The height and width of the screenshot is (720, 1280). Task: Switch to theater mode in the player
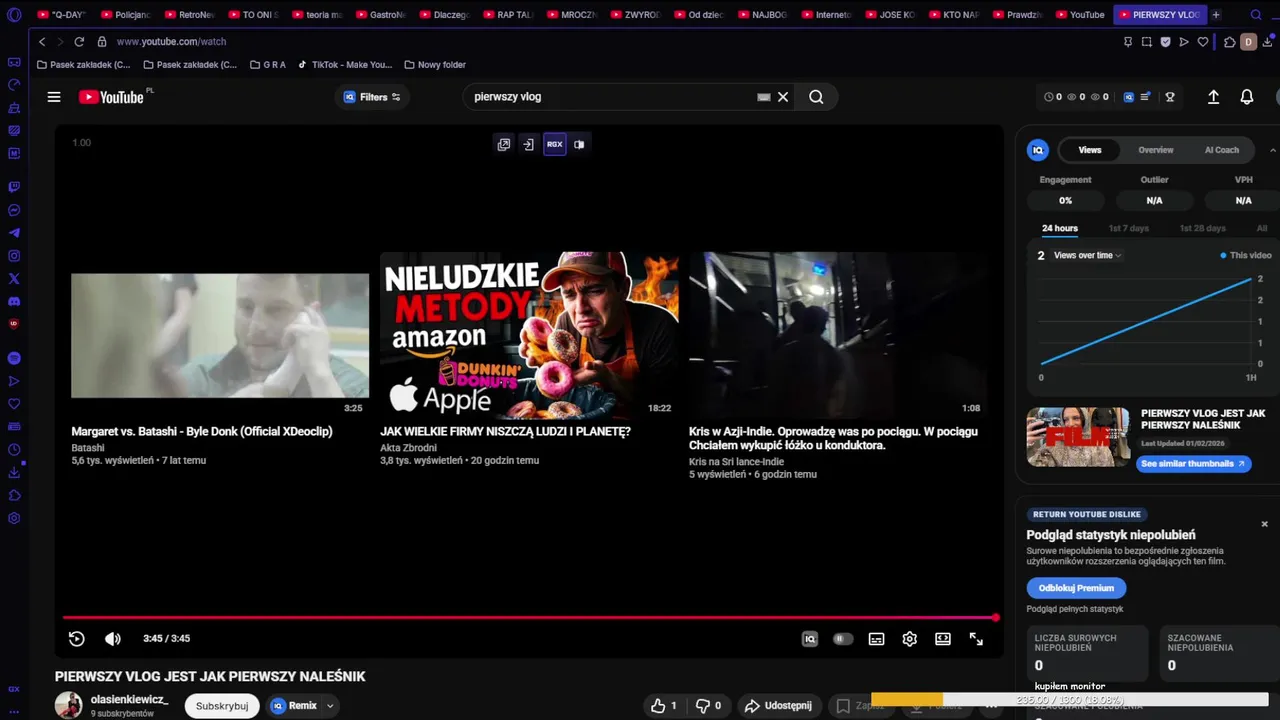tap(943, 639)
